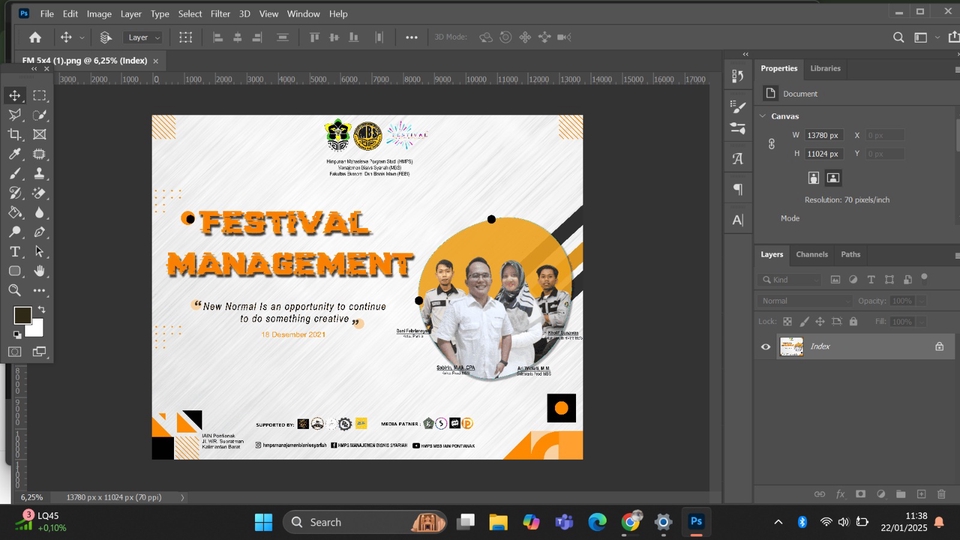The image size is (960, 540).
Task: Select the Clone Stamp tool
Action: (39, 173)
